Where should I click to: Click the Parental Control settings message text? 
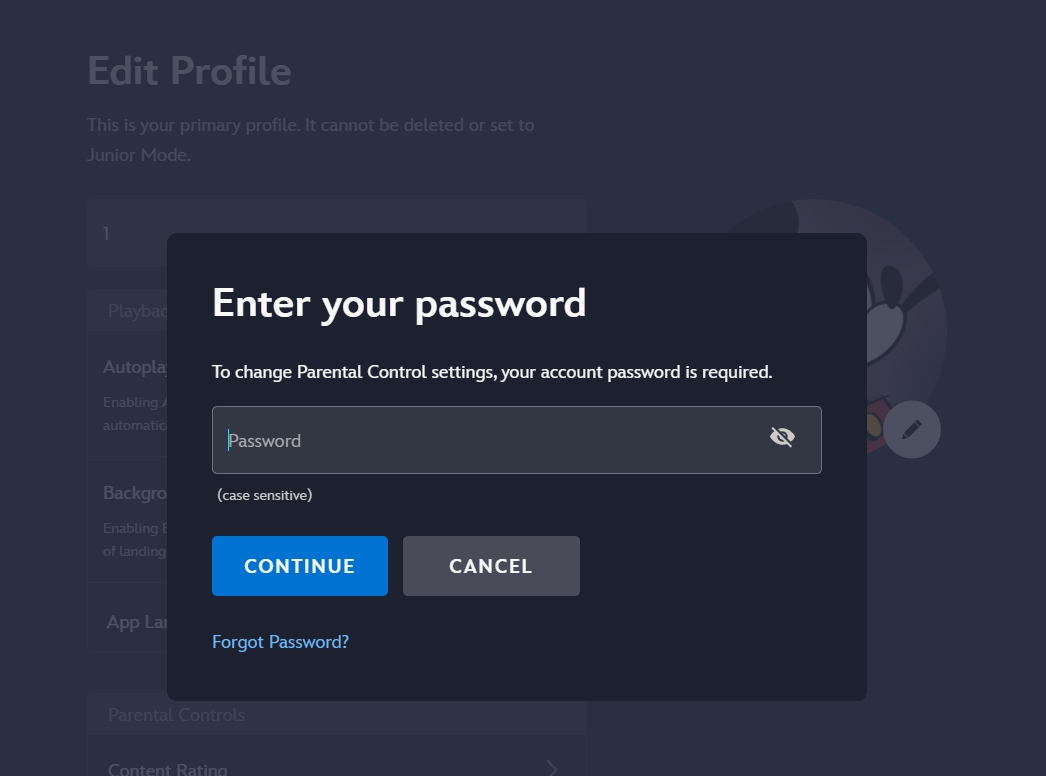[x=492, y=372]
